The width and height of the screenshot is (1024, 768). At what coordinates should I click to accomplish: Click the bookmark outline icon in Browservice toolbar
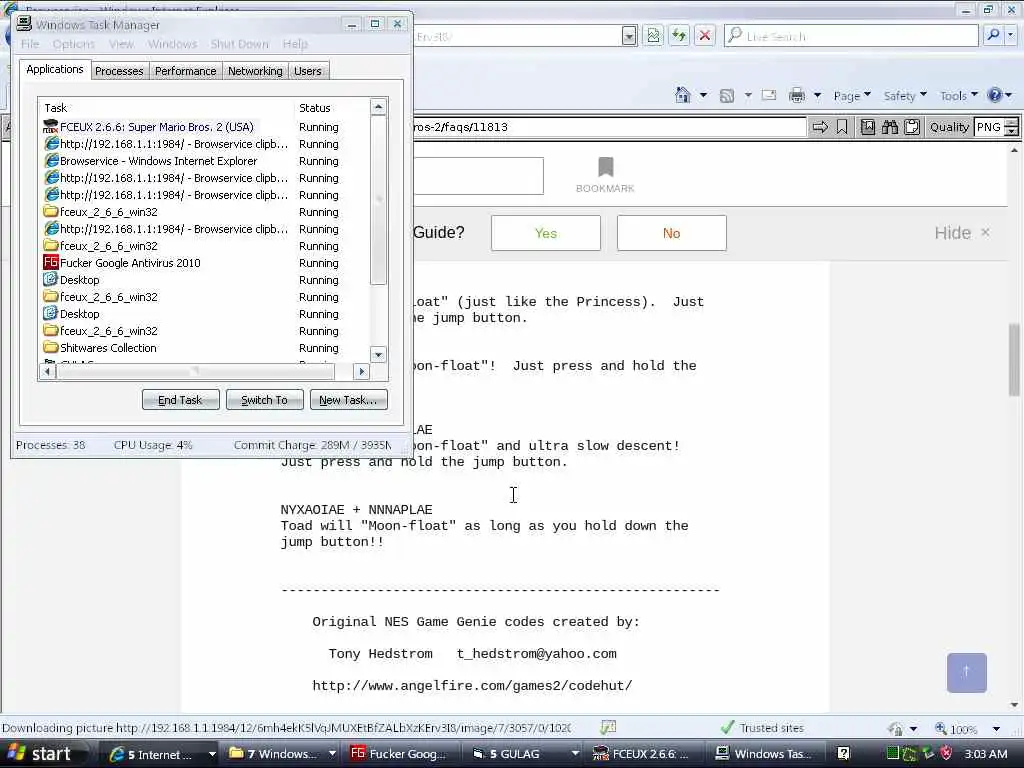point(842,127)
